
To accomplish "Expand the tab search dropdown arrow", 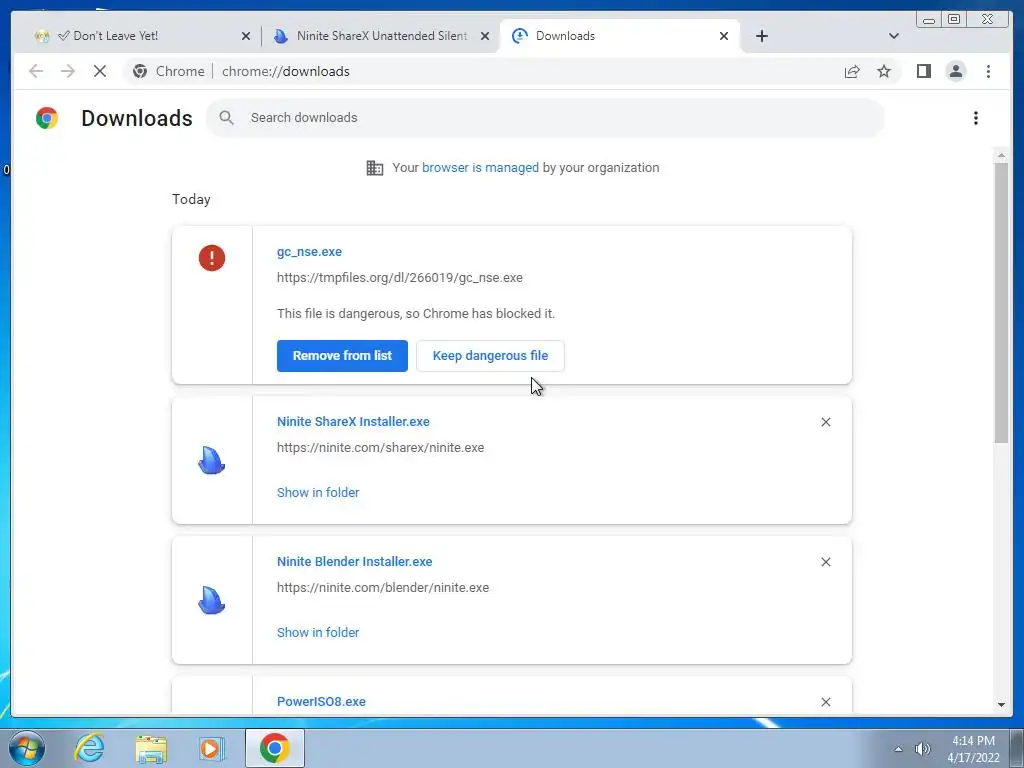I will tap(893, 36).
